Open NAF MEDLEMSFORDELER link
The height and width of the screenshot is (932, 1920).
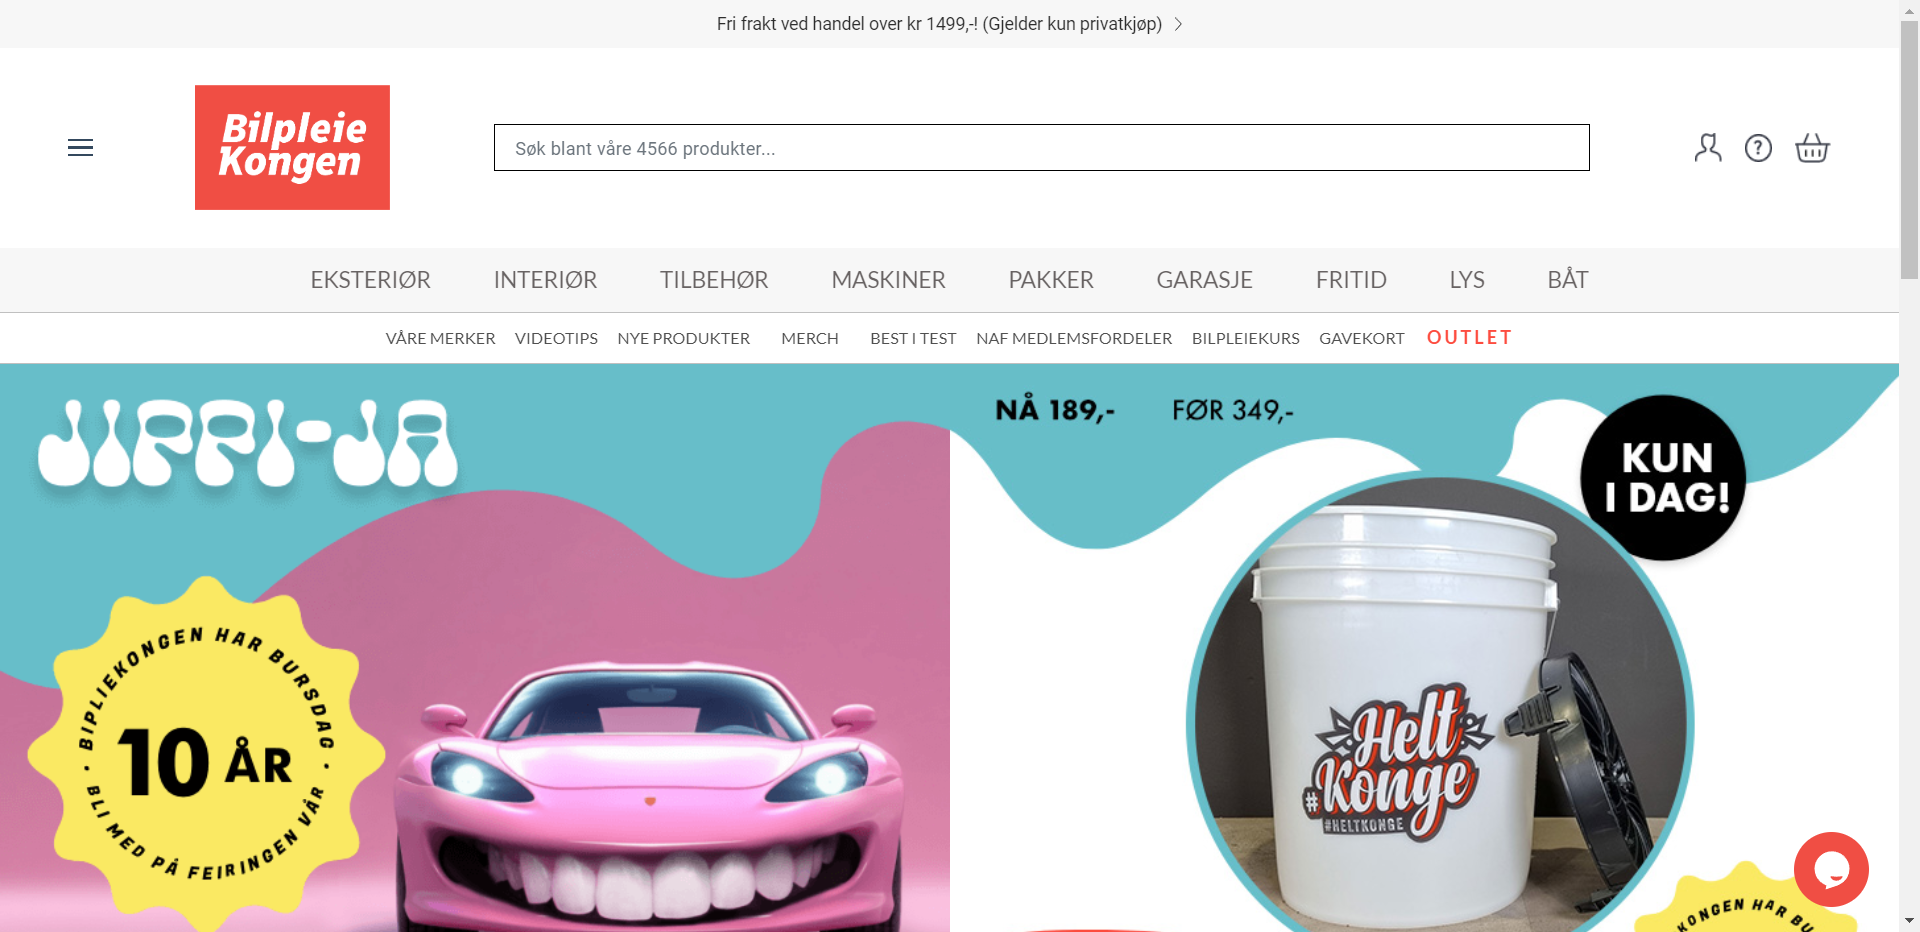(1074, 338)
